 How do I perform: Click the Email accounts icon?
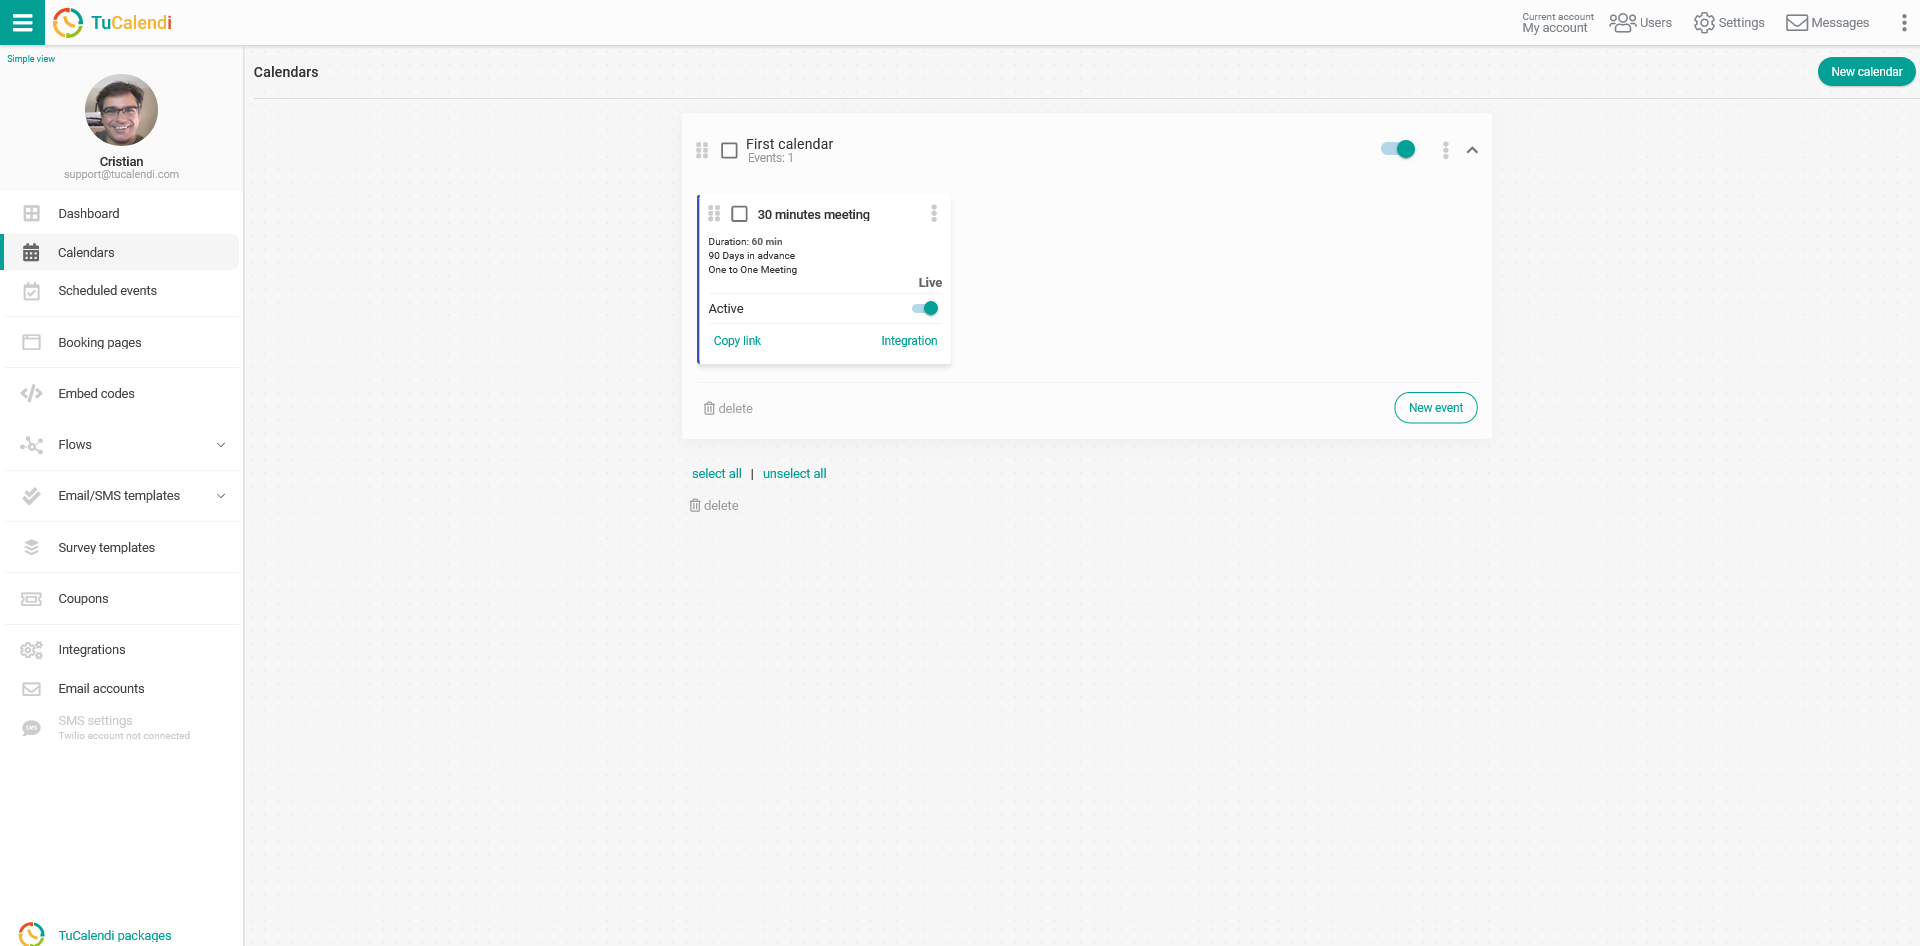[x=31, y=688]
